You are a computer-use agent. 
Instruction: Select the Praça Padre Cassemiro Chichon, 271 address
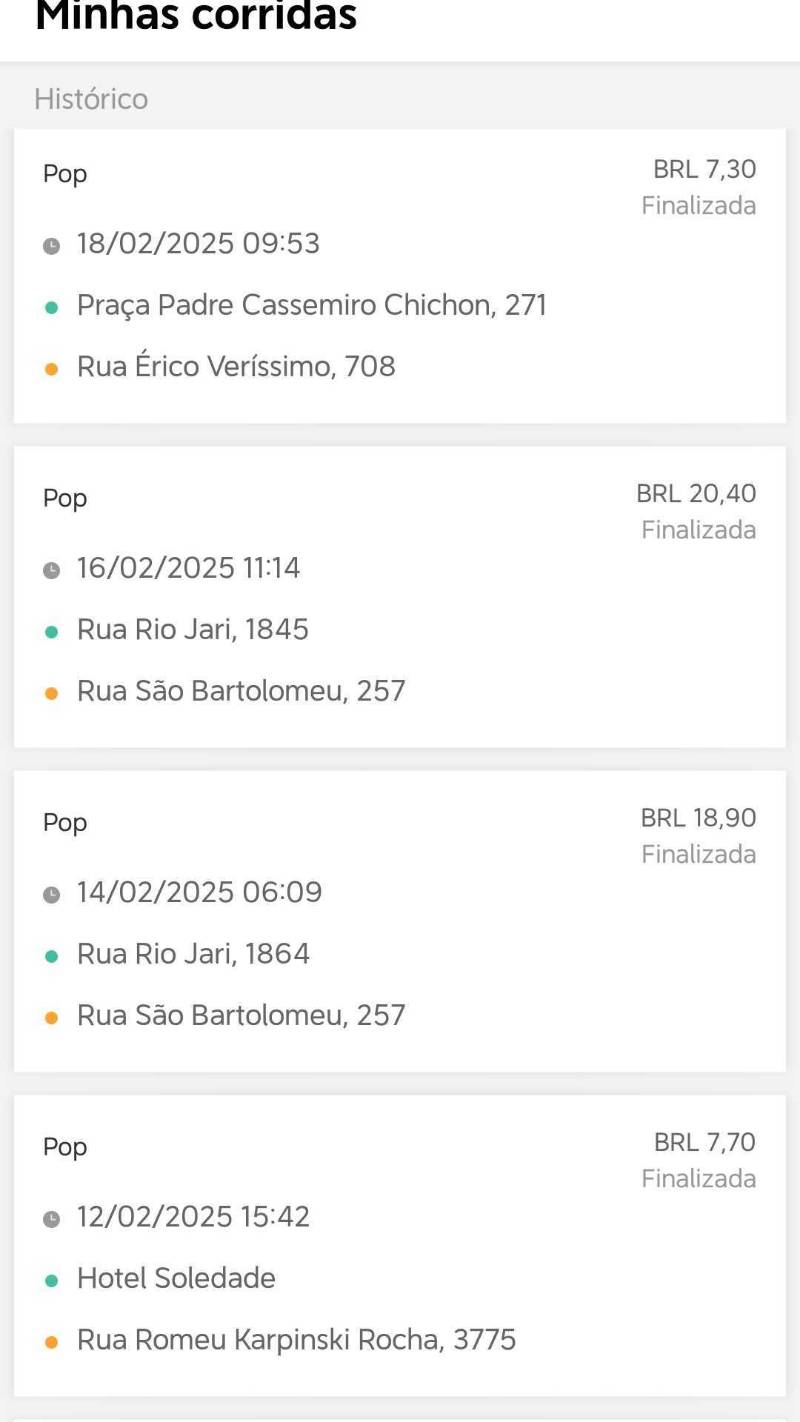pyautogui.click(x=312, y=305)
